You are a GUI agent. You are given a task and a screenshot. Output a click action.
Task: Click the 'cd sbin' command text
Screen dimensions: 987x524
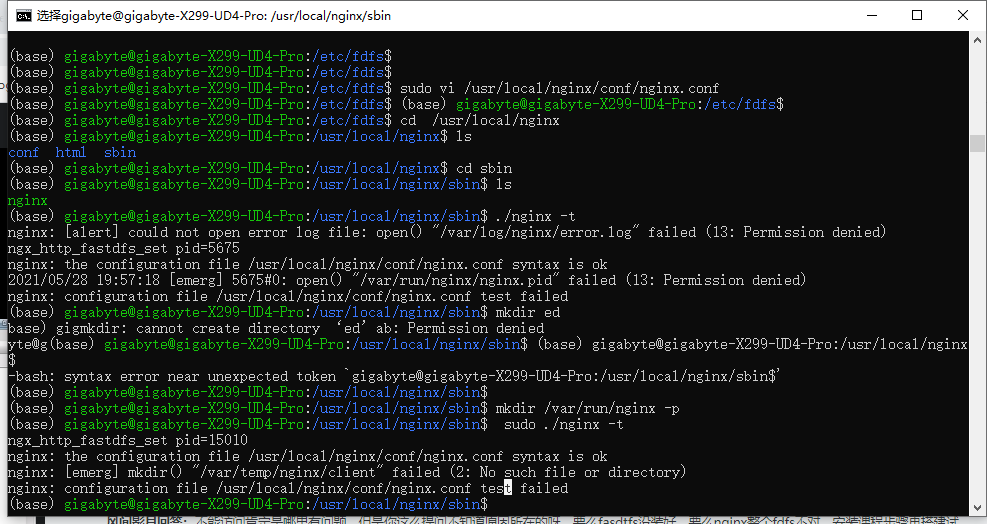[484, 168]
